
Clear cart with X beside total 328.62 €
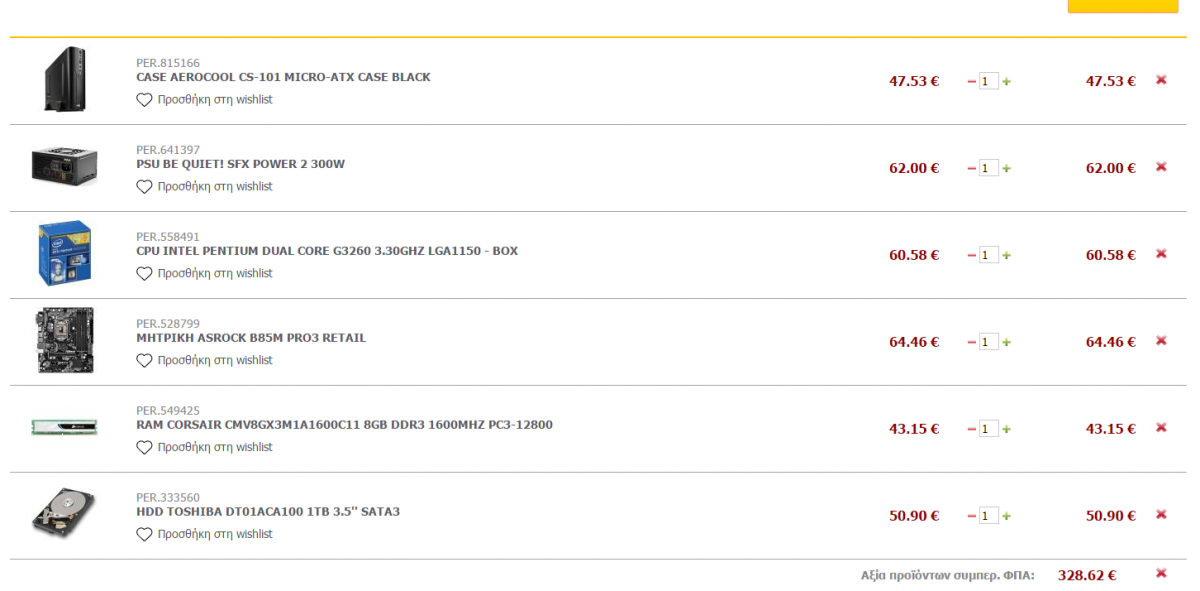[1161, 574]
